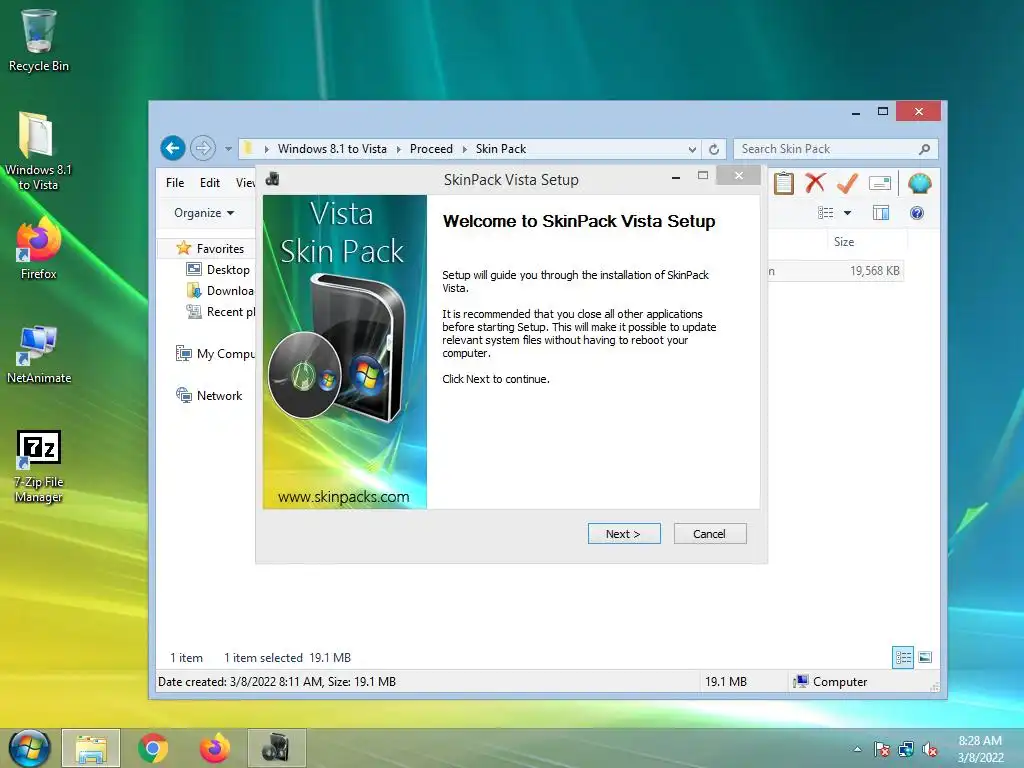The image size is (1024, 768).
Task: Select the file row showing 19,568 KB
Action: 836,270
